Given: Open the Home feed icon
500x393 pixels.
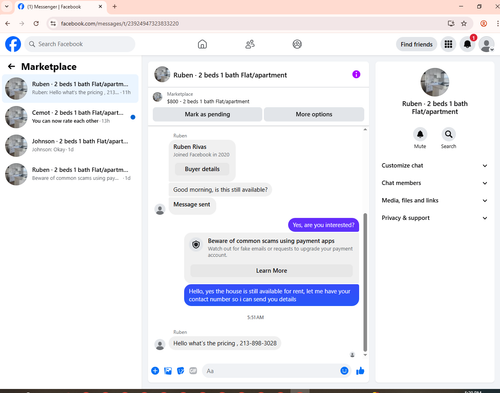Looking at the screenshot, I should point(202,44).
